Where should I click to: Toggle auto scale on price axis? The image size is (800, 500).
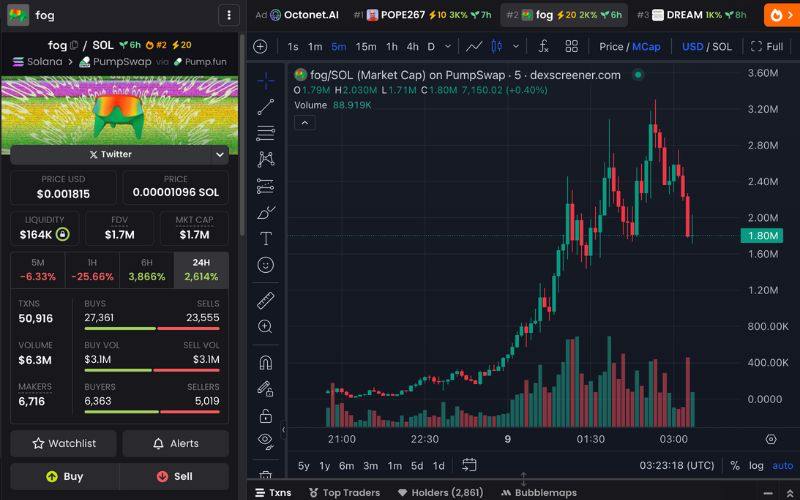(x=783, y=465)
